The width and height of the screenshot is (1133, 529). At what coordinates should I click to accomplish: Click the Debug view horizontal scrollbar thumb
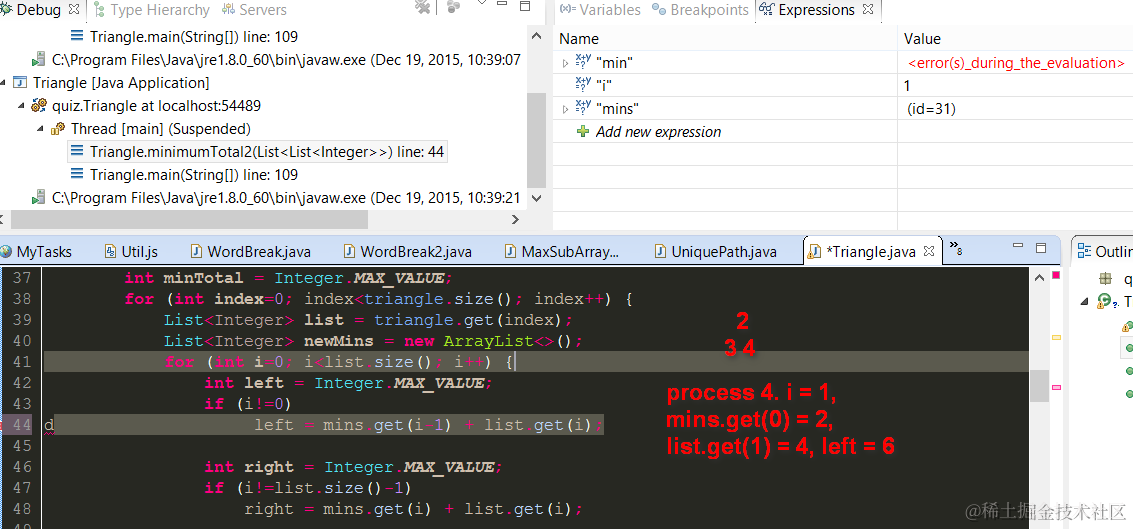[191, 219]
